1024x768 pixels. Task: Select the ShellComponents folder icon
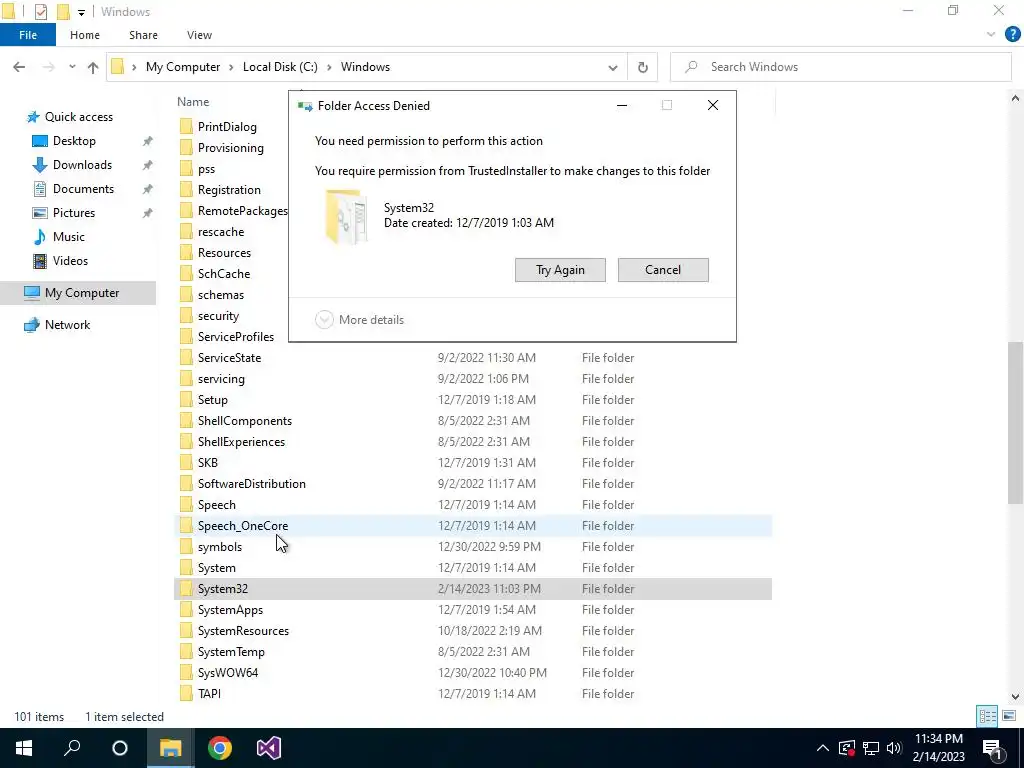click(x=186, y=421)
